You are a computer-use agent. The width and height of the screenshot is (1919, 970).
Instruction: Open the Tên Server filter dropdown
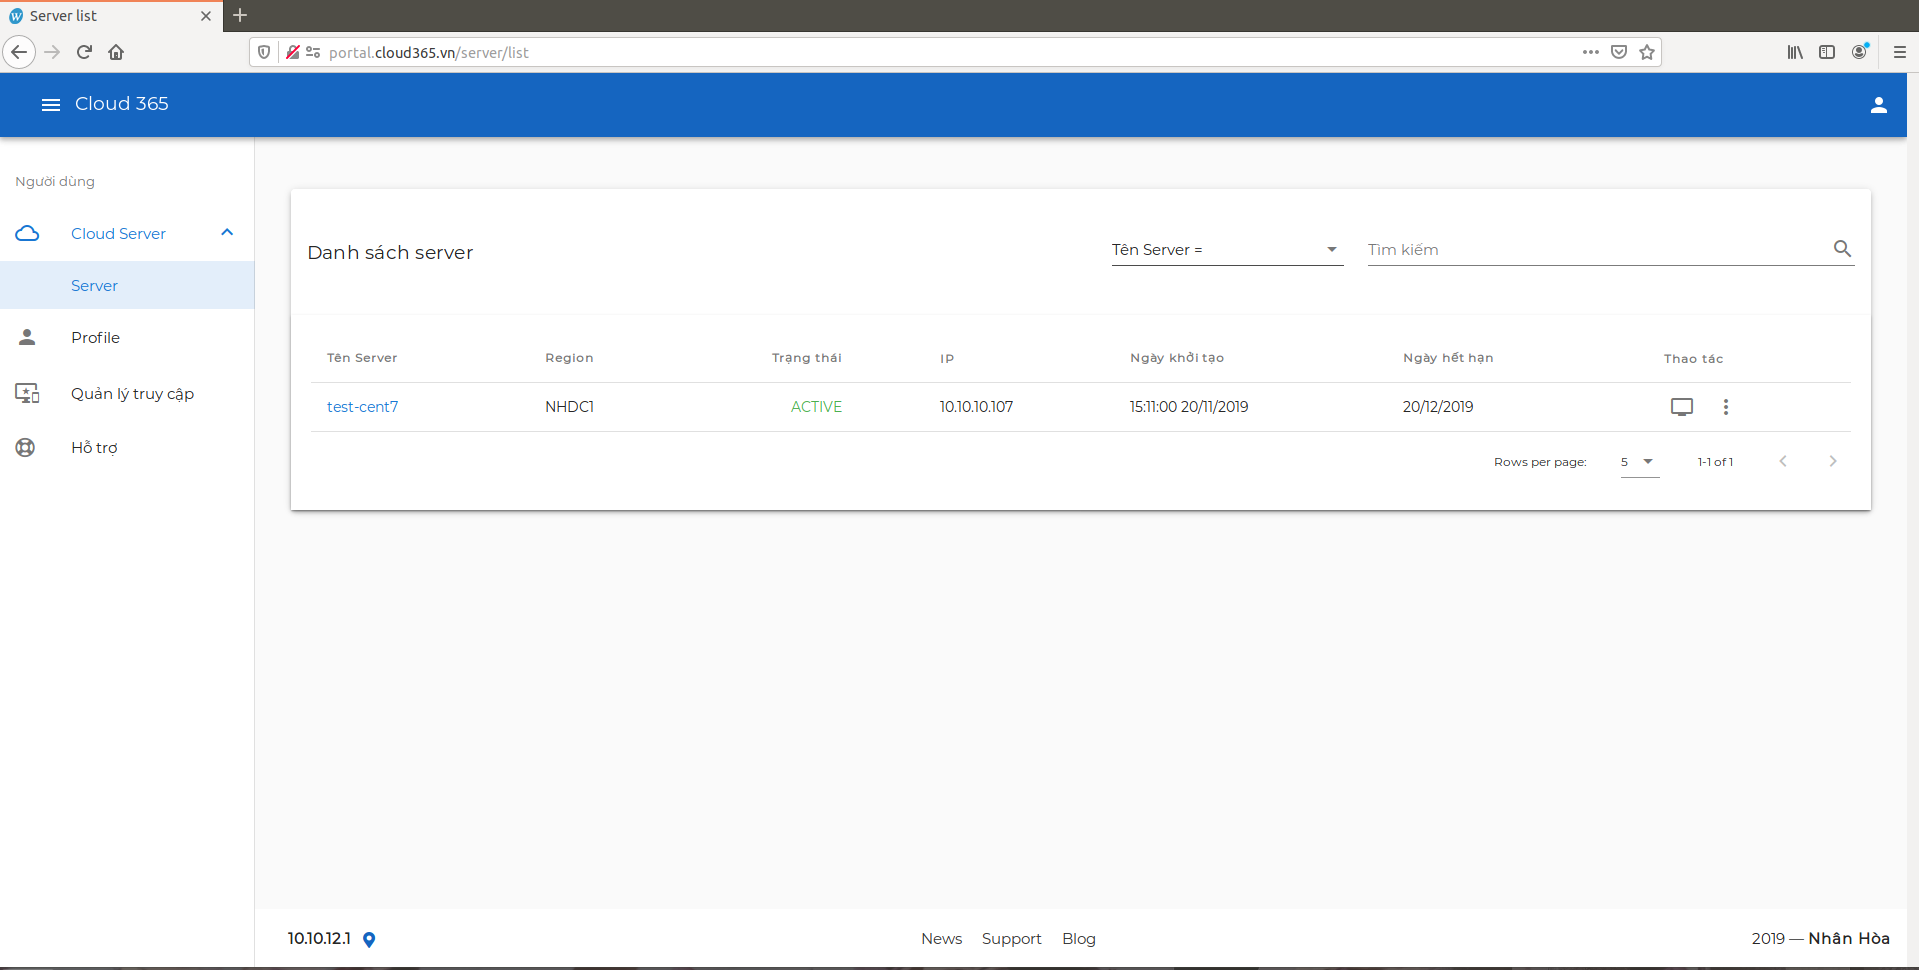pyautogui.click(x=1227, y=250)
